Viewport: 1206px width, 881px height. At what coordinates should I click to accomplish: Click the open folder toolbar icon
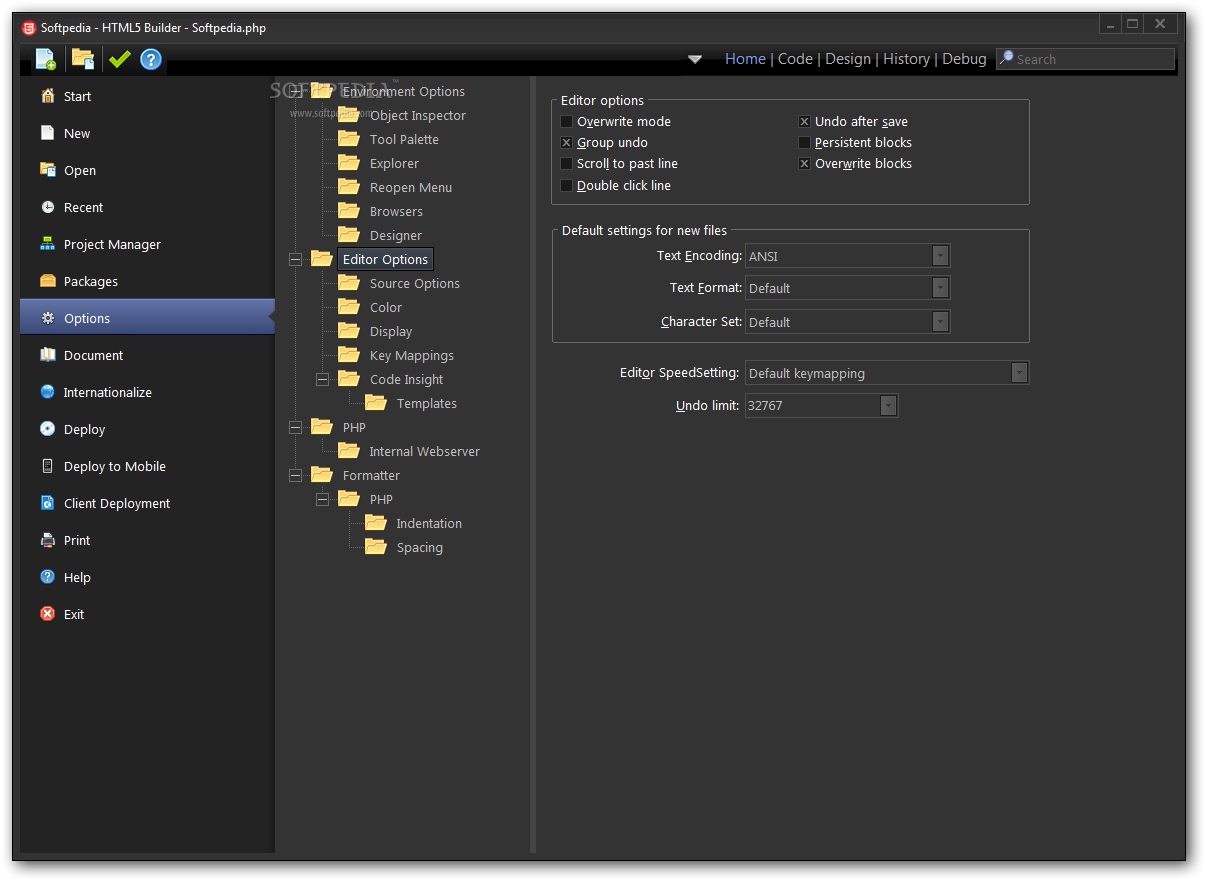pyautogui.click(x=83, y=59)
